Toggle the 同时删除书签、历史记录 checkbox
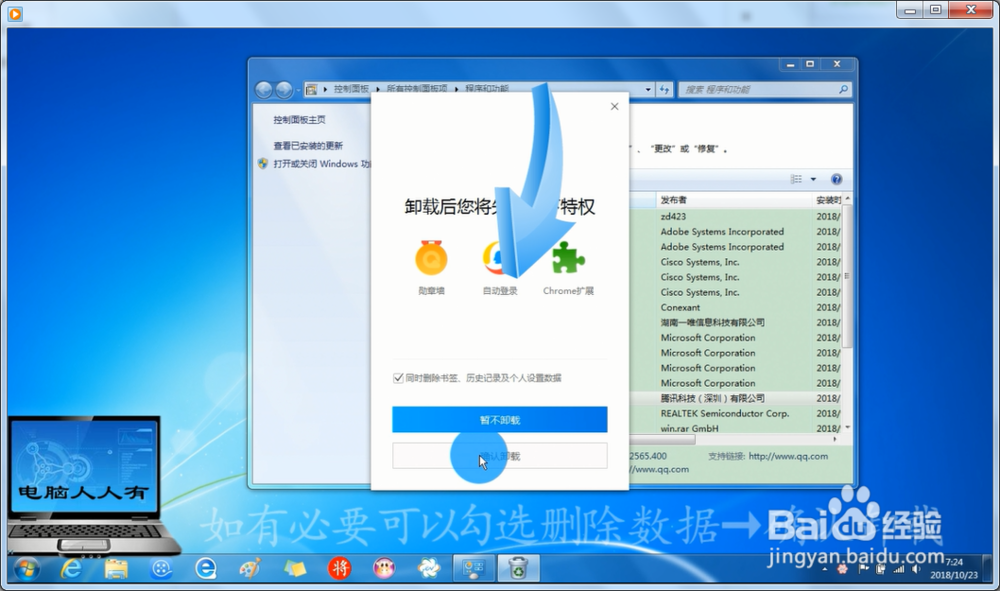1000x591 pixels. click(399, 378)
